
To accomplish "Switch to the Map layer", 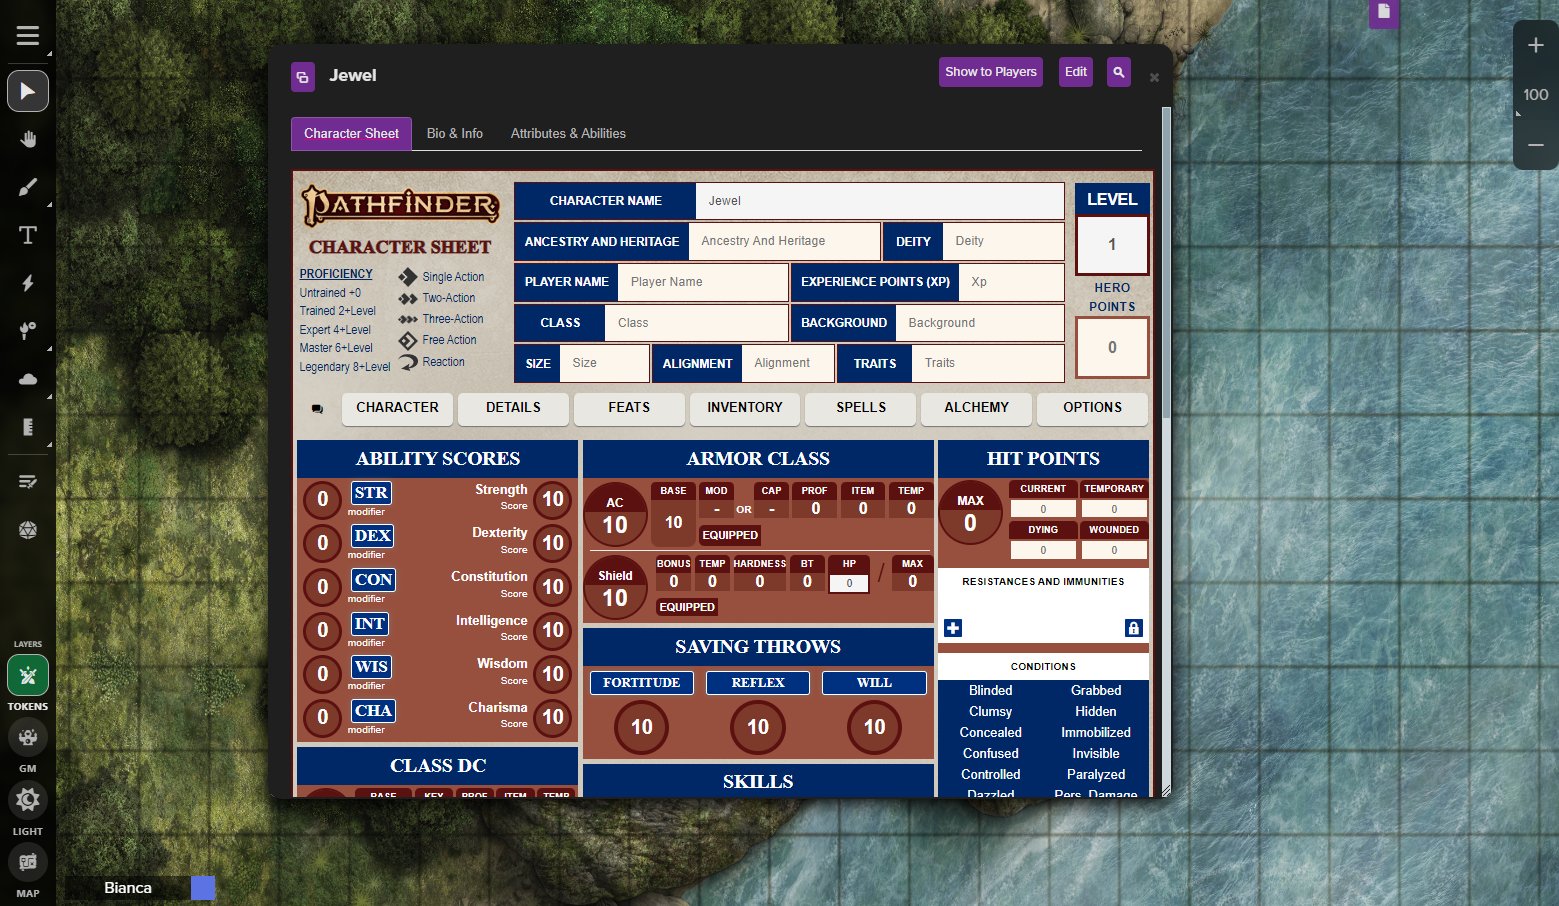I will tap(28, 862).
